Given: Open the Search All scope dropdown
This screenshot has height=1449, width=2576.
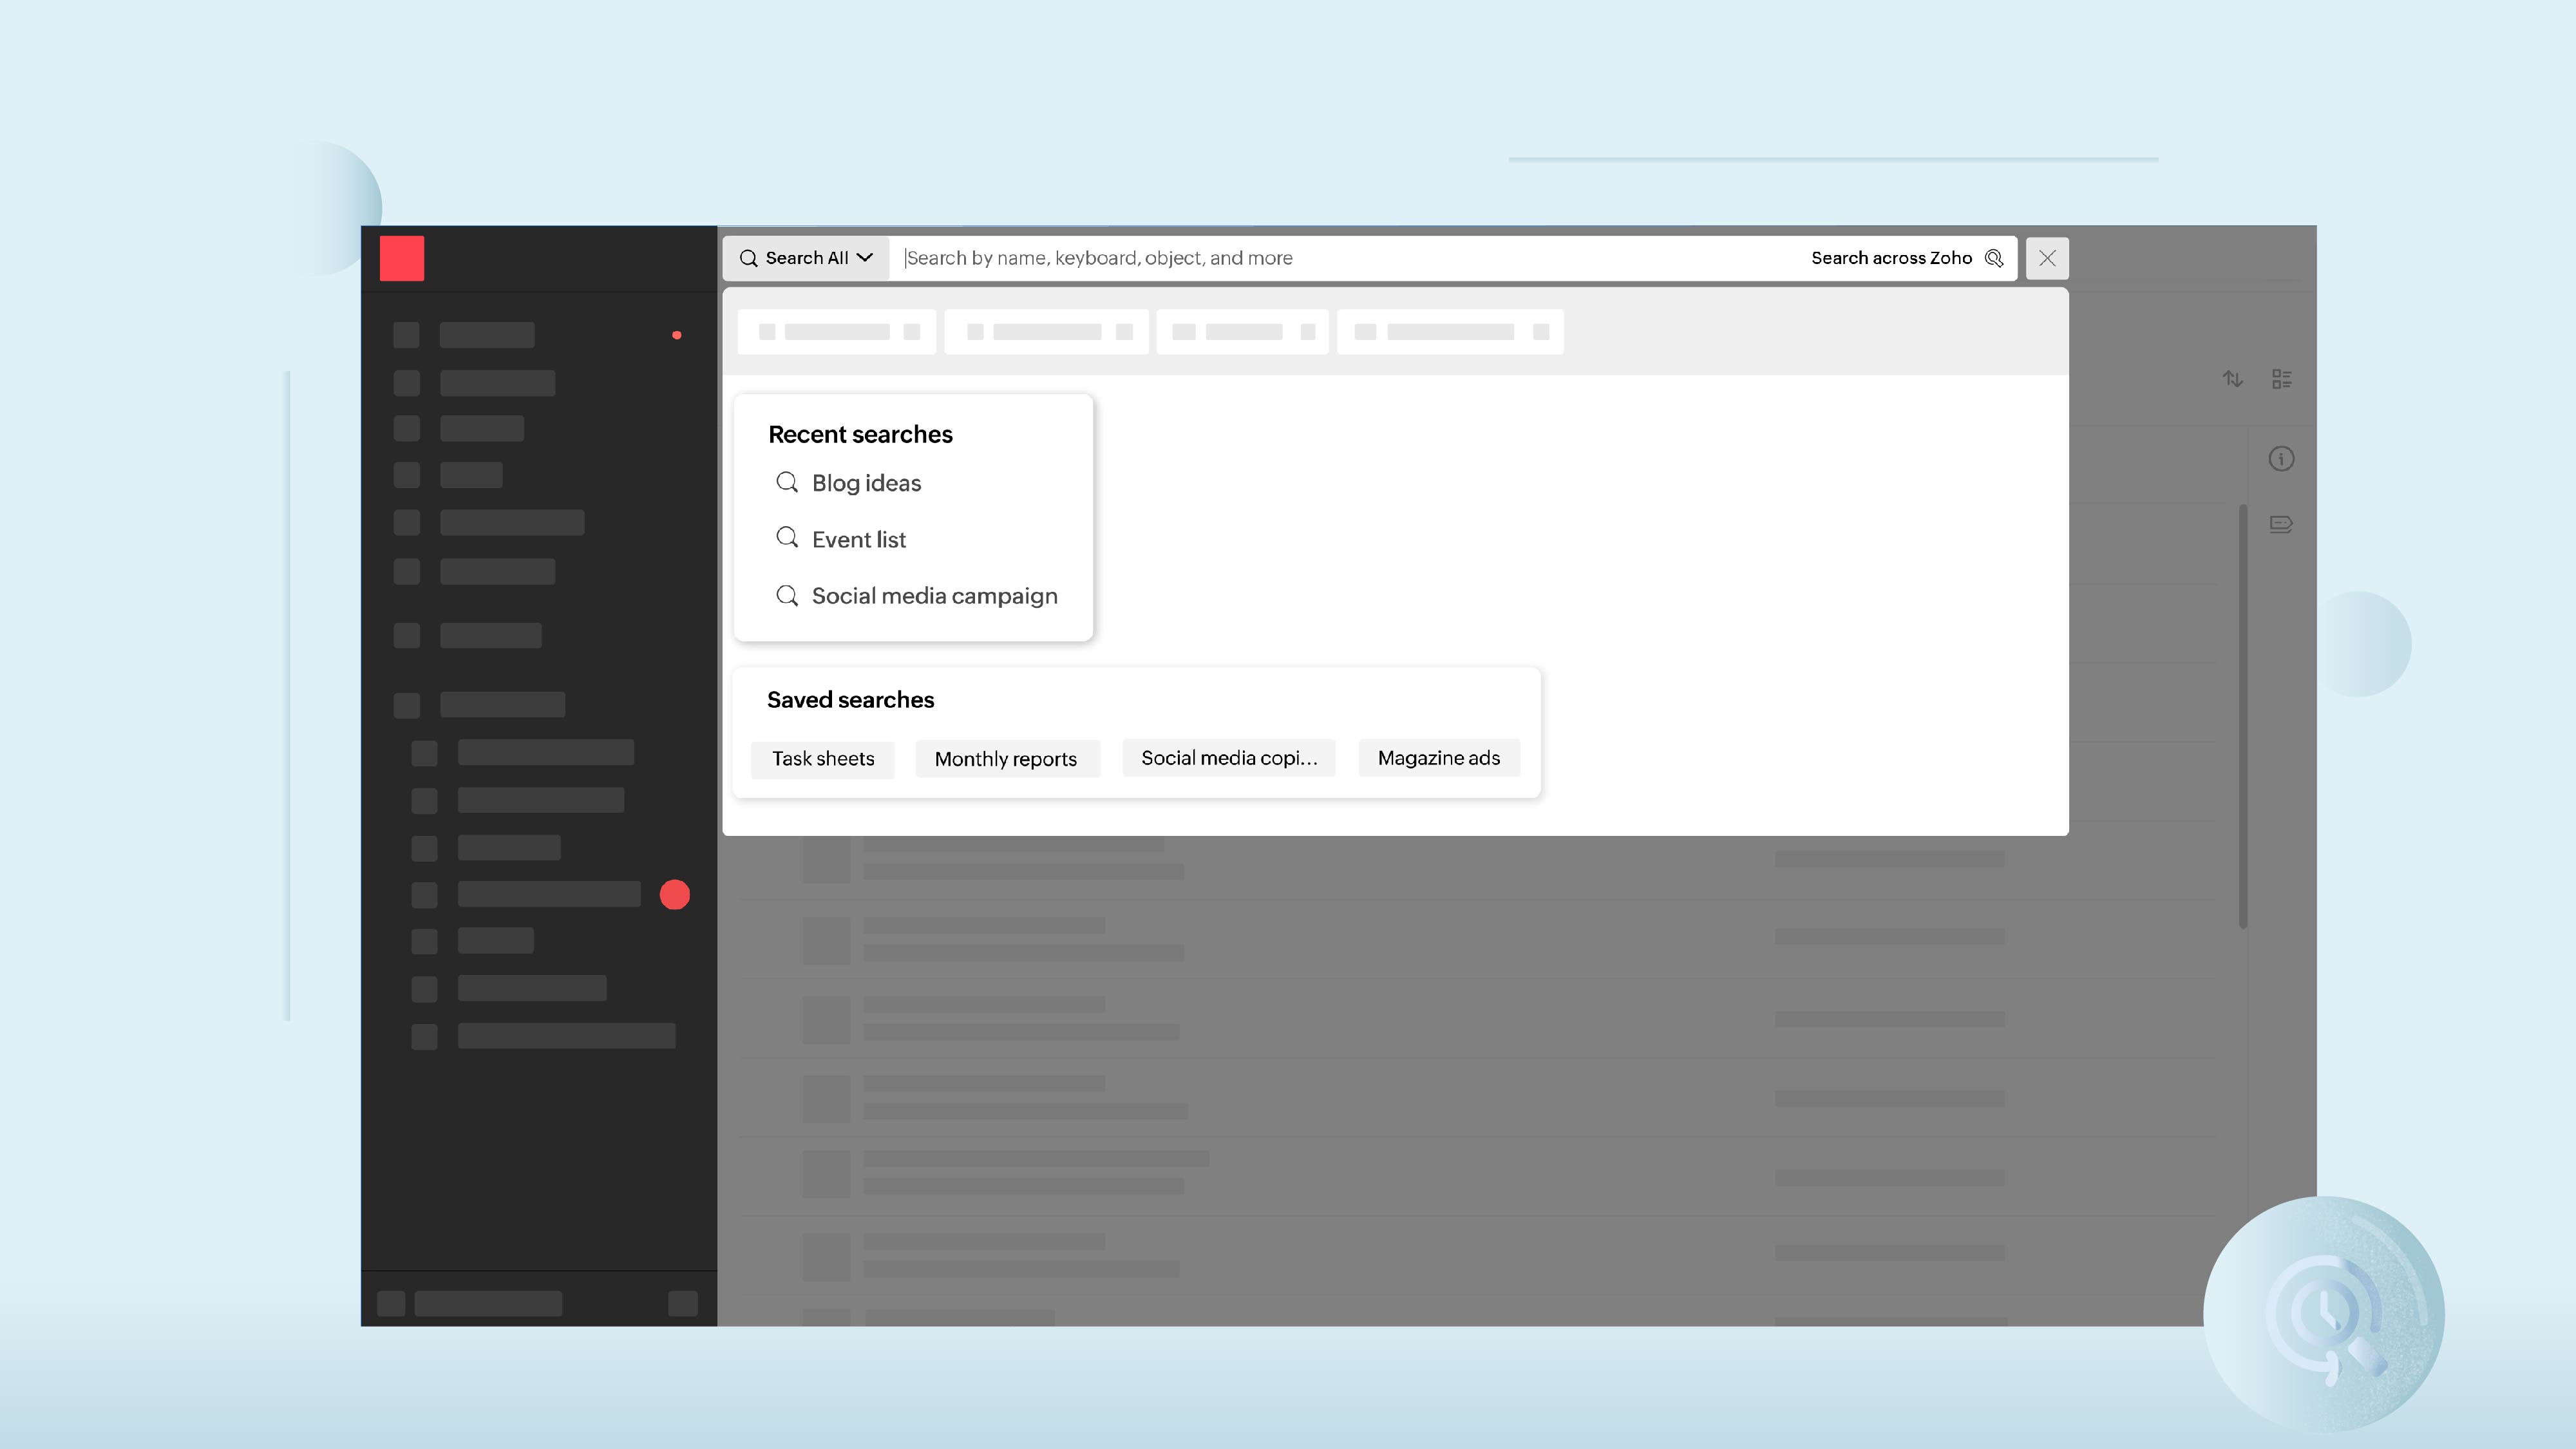Looking at the screenshot, I should [864, 258].
